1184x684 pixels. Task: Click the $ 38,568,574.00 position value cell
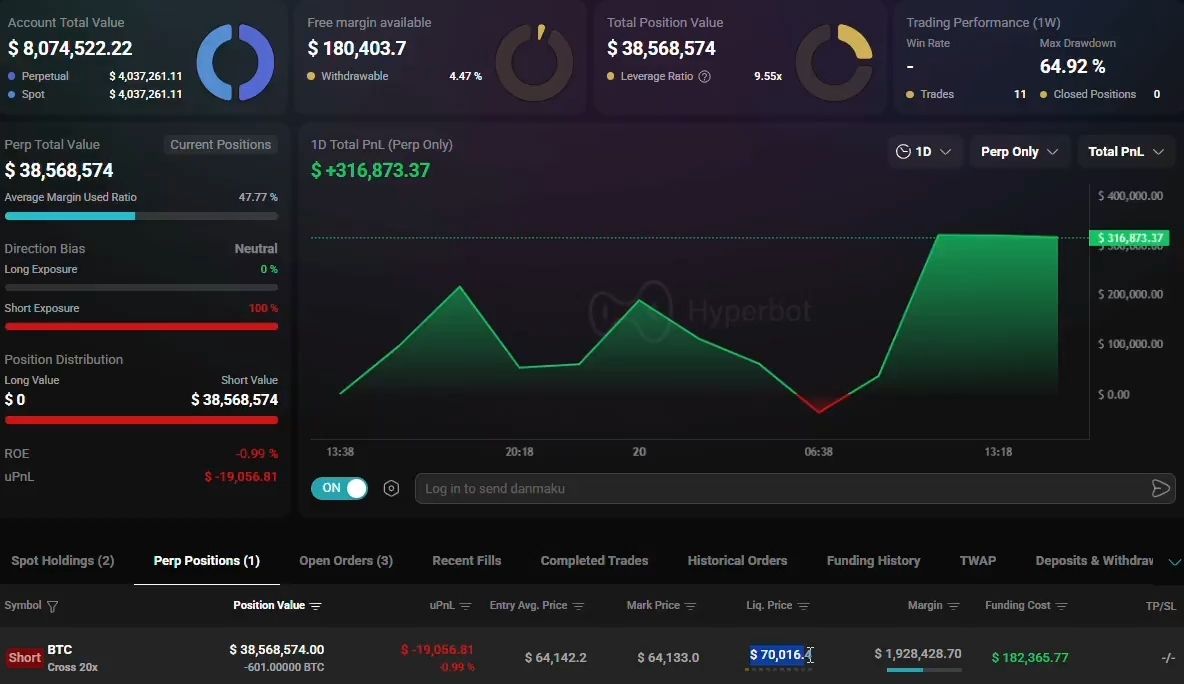point(276,650)
